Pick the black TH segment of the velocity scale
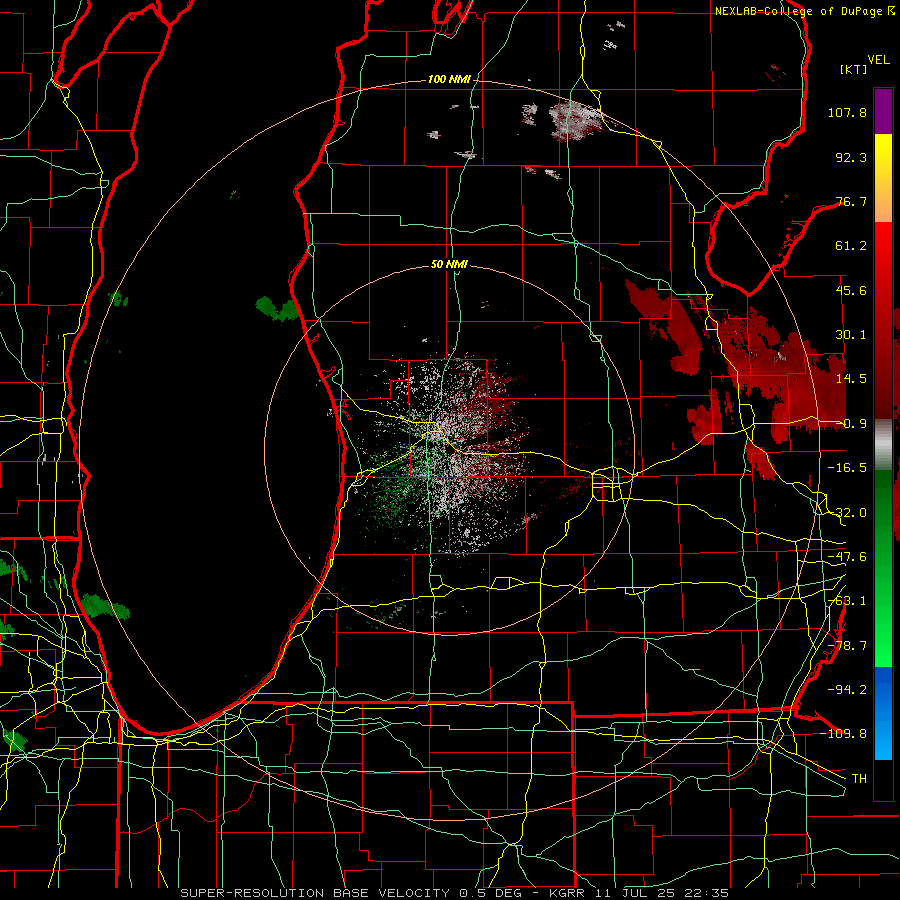 [x=883, y=779]
